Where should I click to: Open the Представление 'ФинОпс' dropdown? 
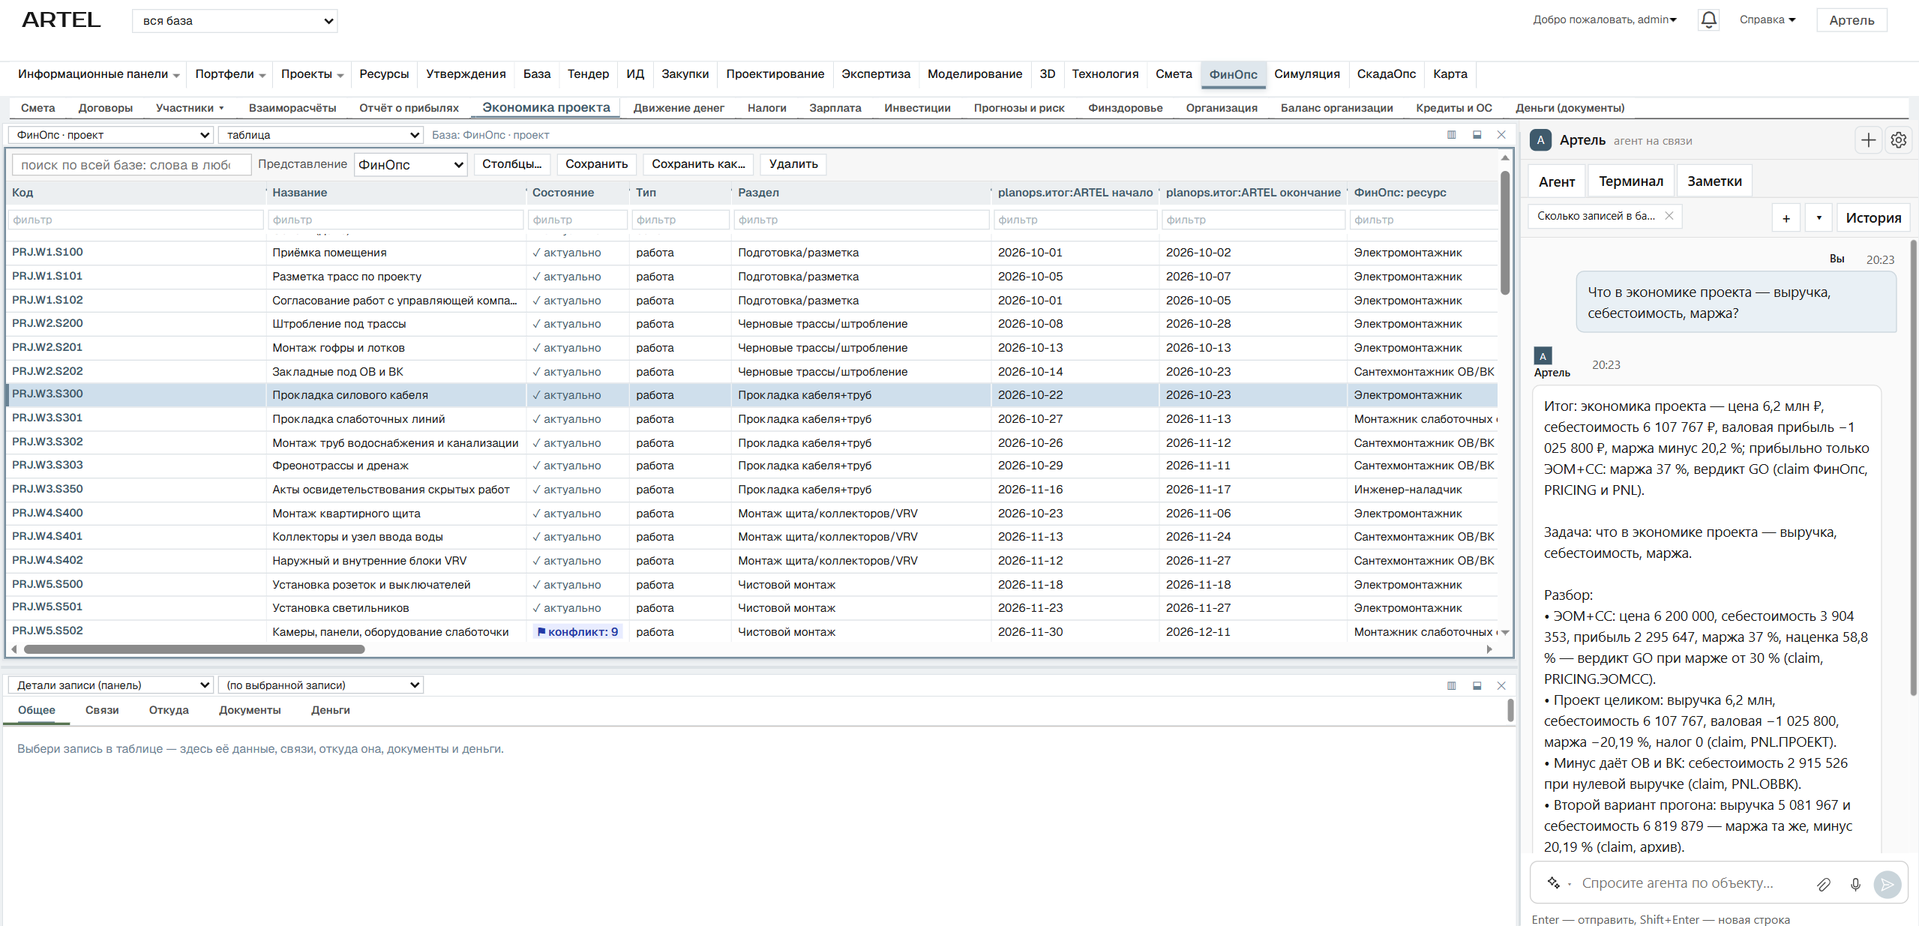click(411, 165)
